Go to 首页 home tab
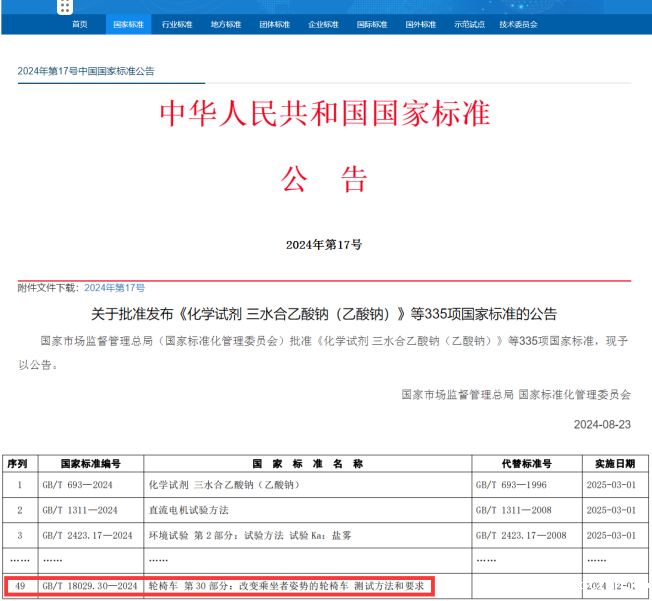652x601 pixels. coord(80,23)
